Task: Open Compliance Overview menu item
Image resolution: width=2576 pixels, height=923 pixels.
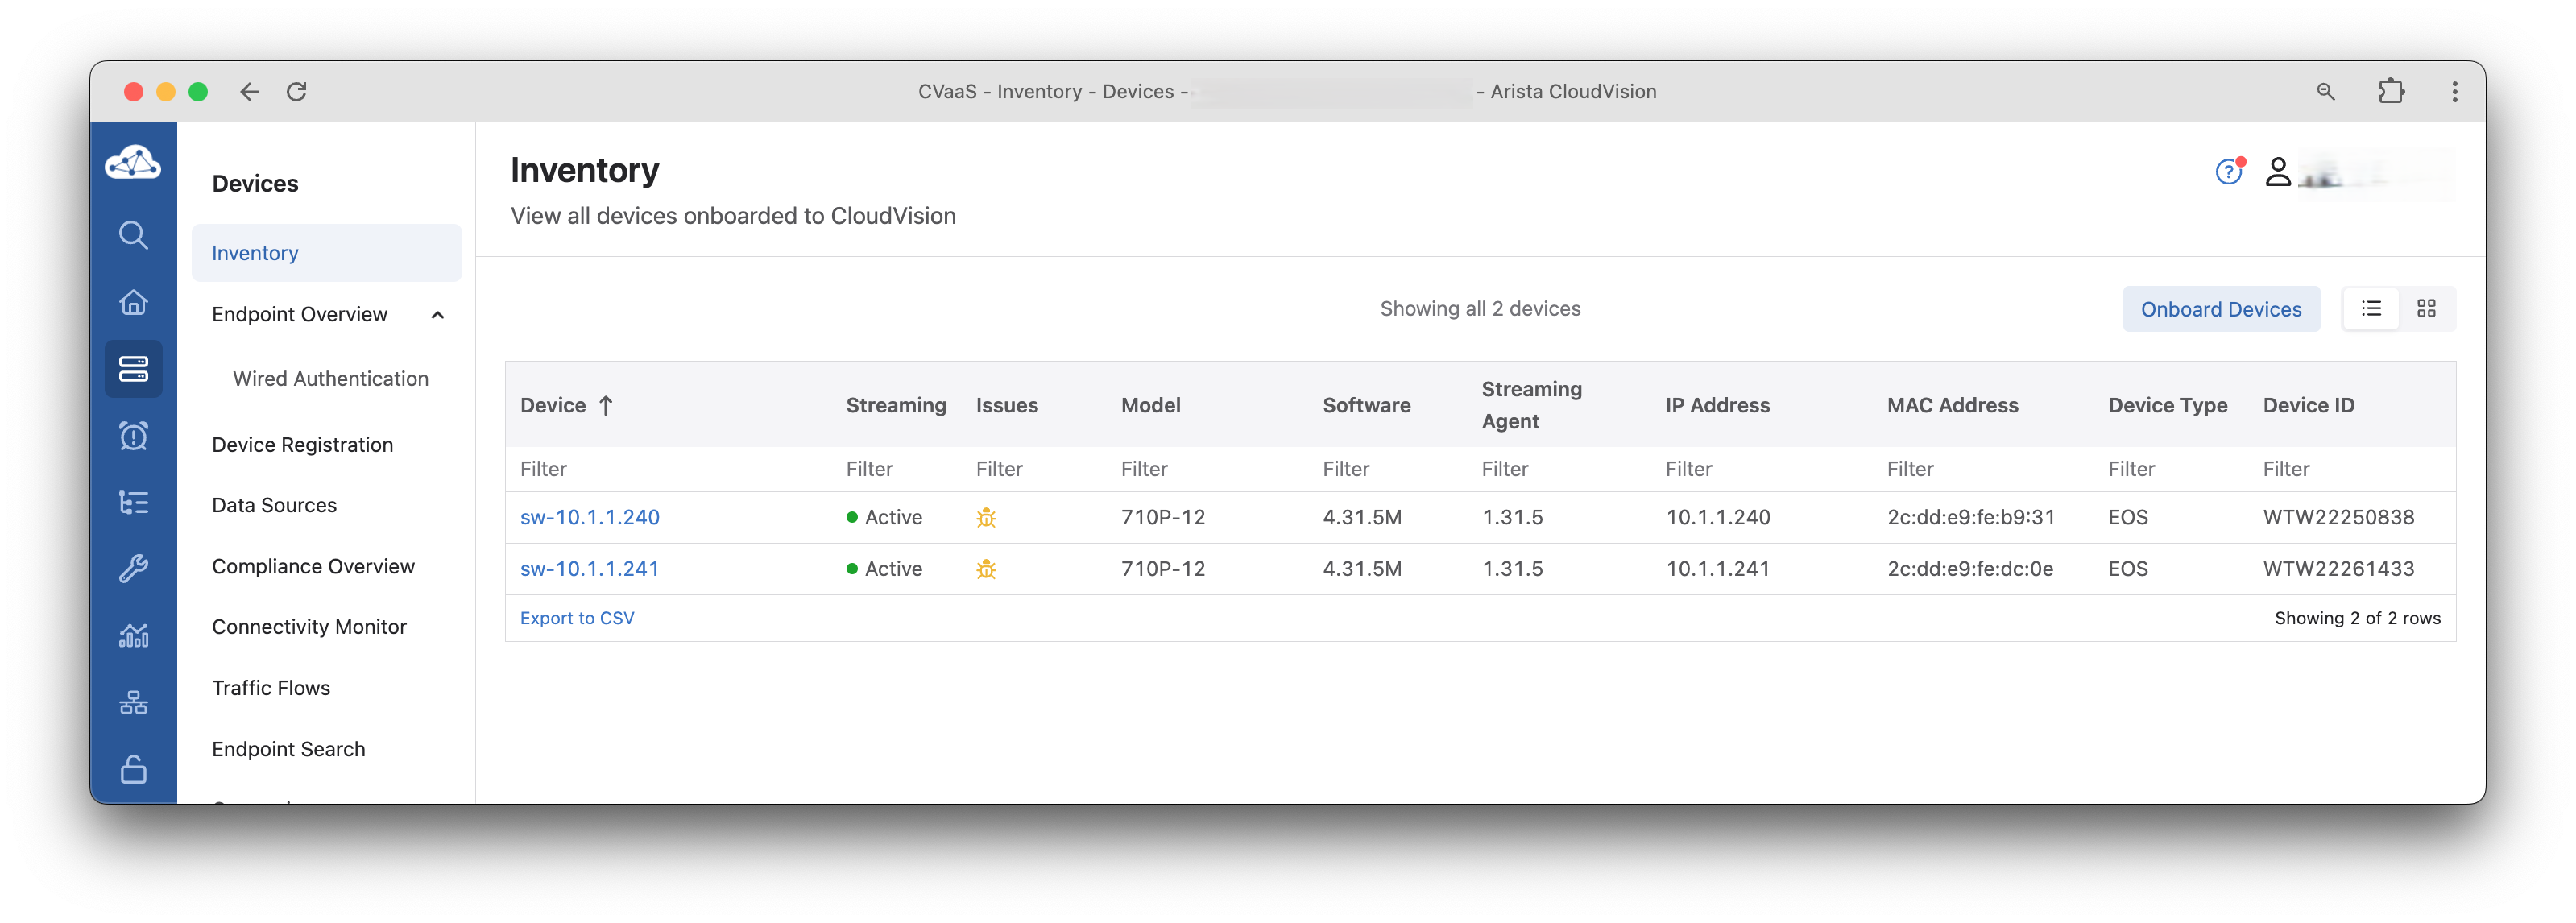Action: click(313, 566)
